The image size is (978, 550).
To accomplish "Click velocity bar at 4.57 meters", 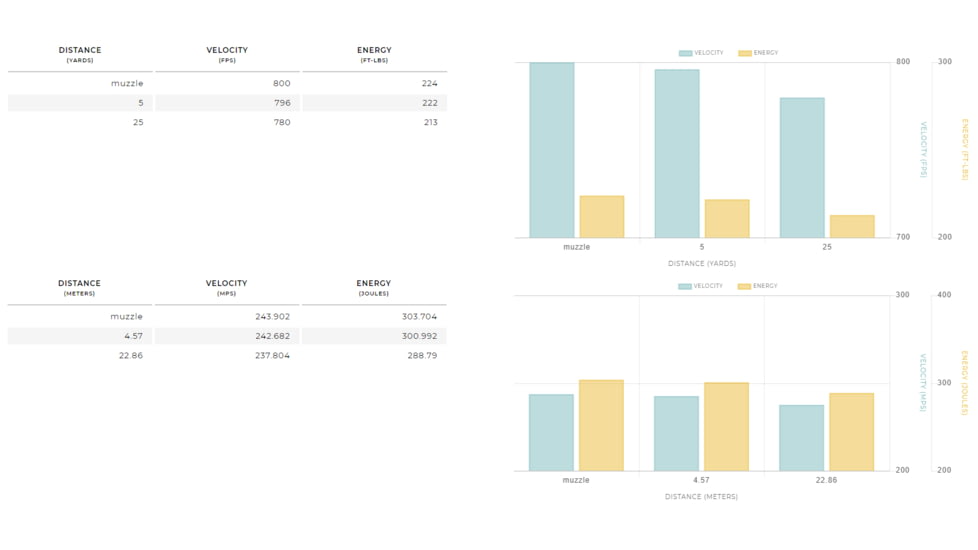I will click(677, 433).
